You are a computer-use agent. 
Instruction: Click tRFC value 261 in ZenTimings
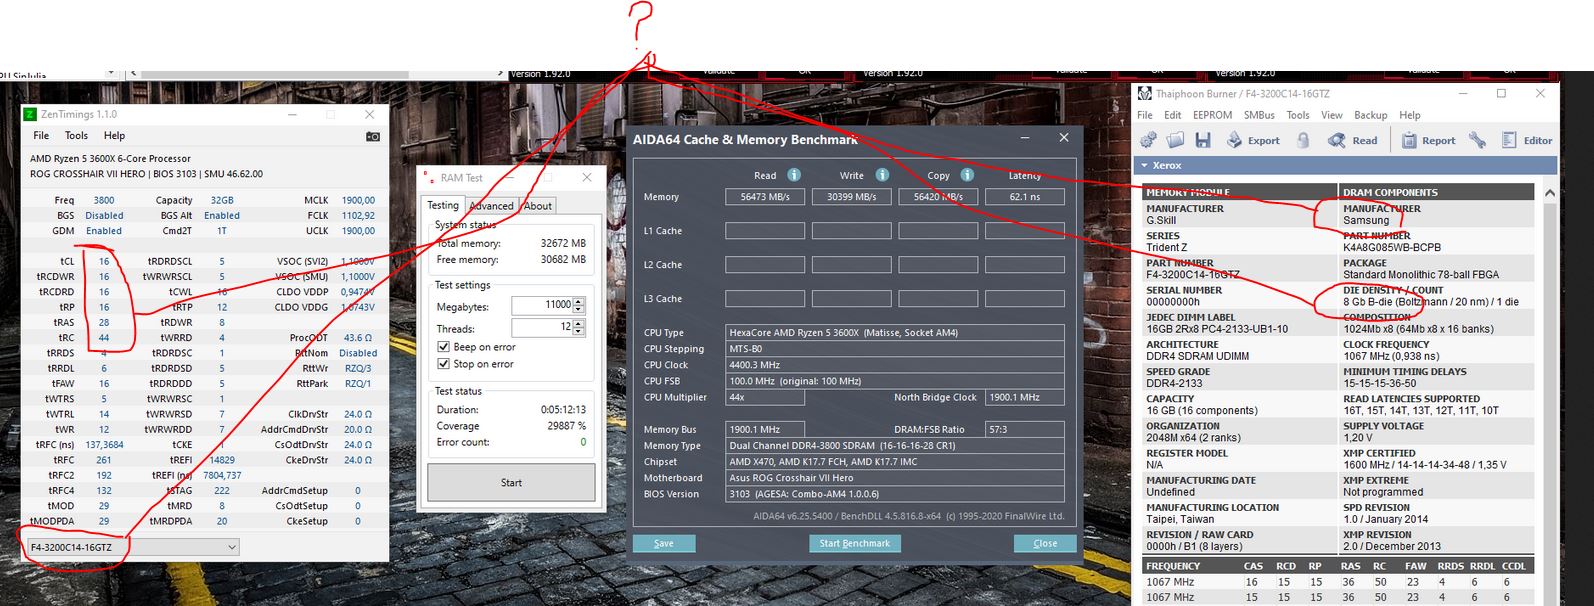coord(104,460)
